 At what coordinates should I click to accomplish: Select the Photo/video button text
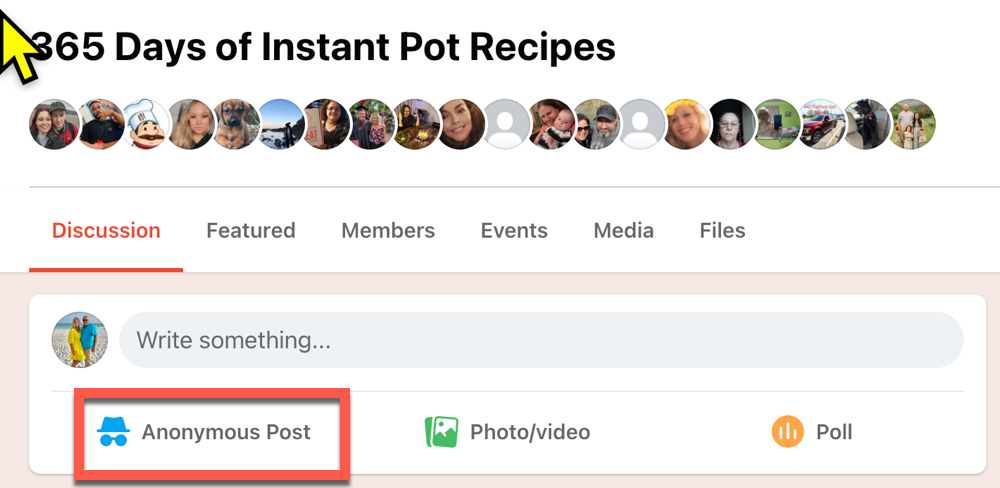pyautogui.click(x=530, y=432)
